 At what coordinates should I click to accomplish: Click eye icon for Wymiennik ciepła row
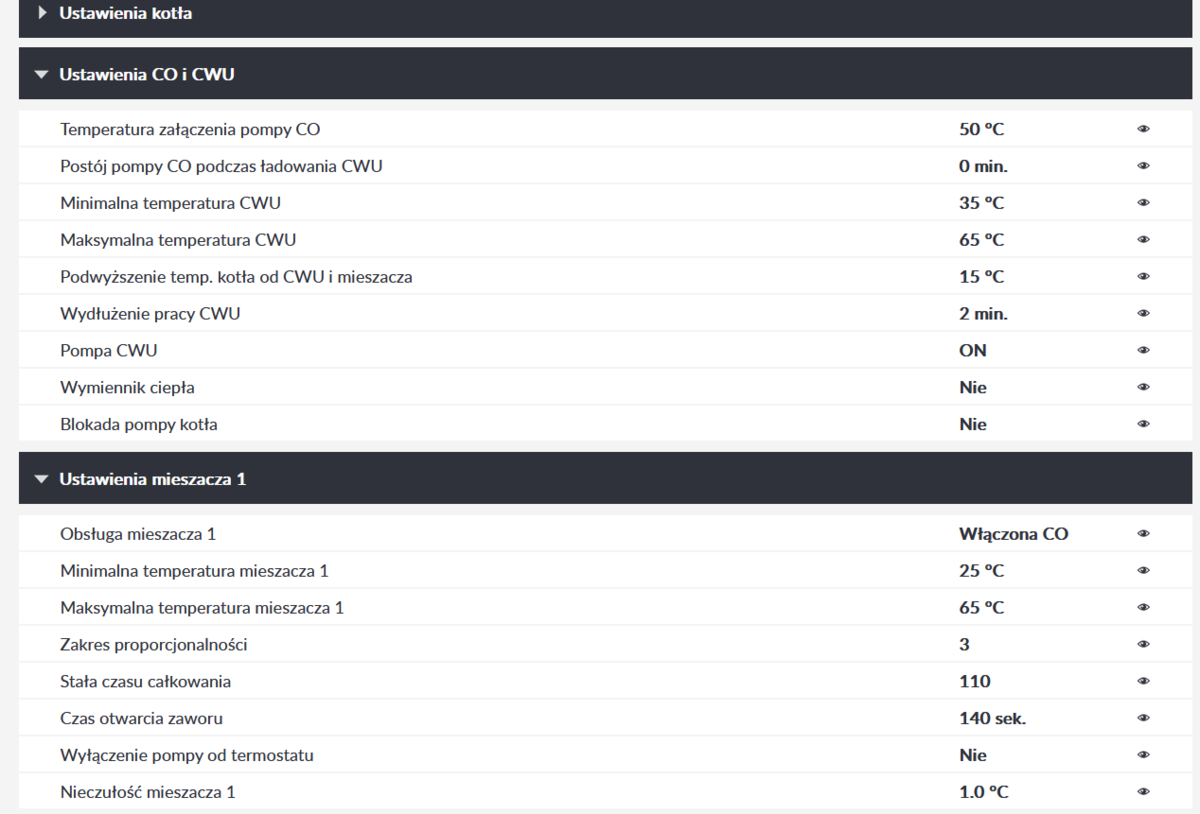(1143, 388)
